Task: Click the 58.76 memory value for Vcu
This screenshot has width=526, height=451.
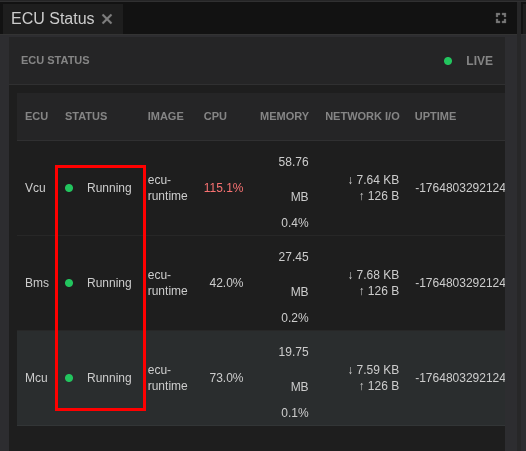Action: [294, 162]
